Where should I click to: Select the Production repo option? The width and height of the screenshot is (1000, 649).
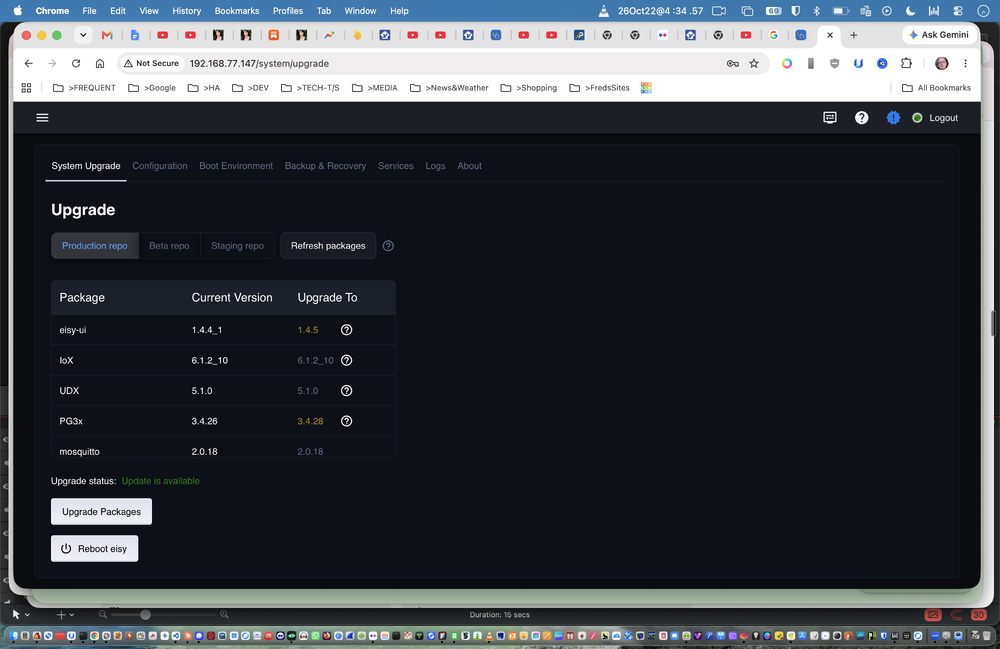click(94, 245)
